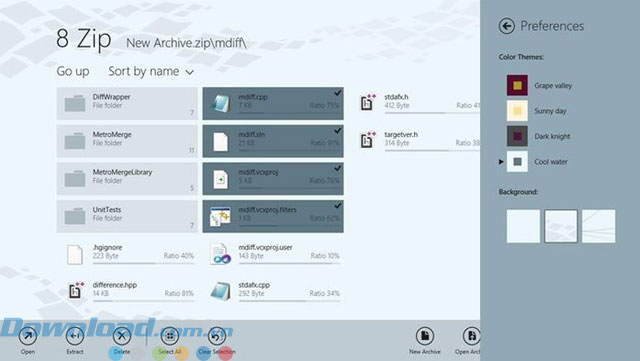Click the Go up link
Viewport: 640px width, 361px height.
click(73, 71)
